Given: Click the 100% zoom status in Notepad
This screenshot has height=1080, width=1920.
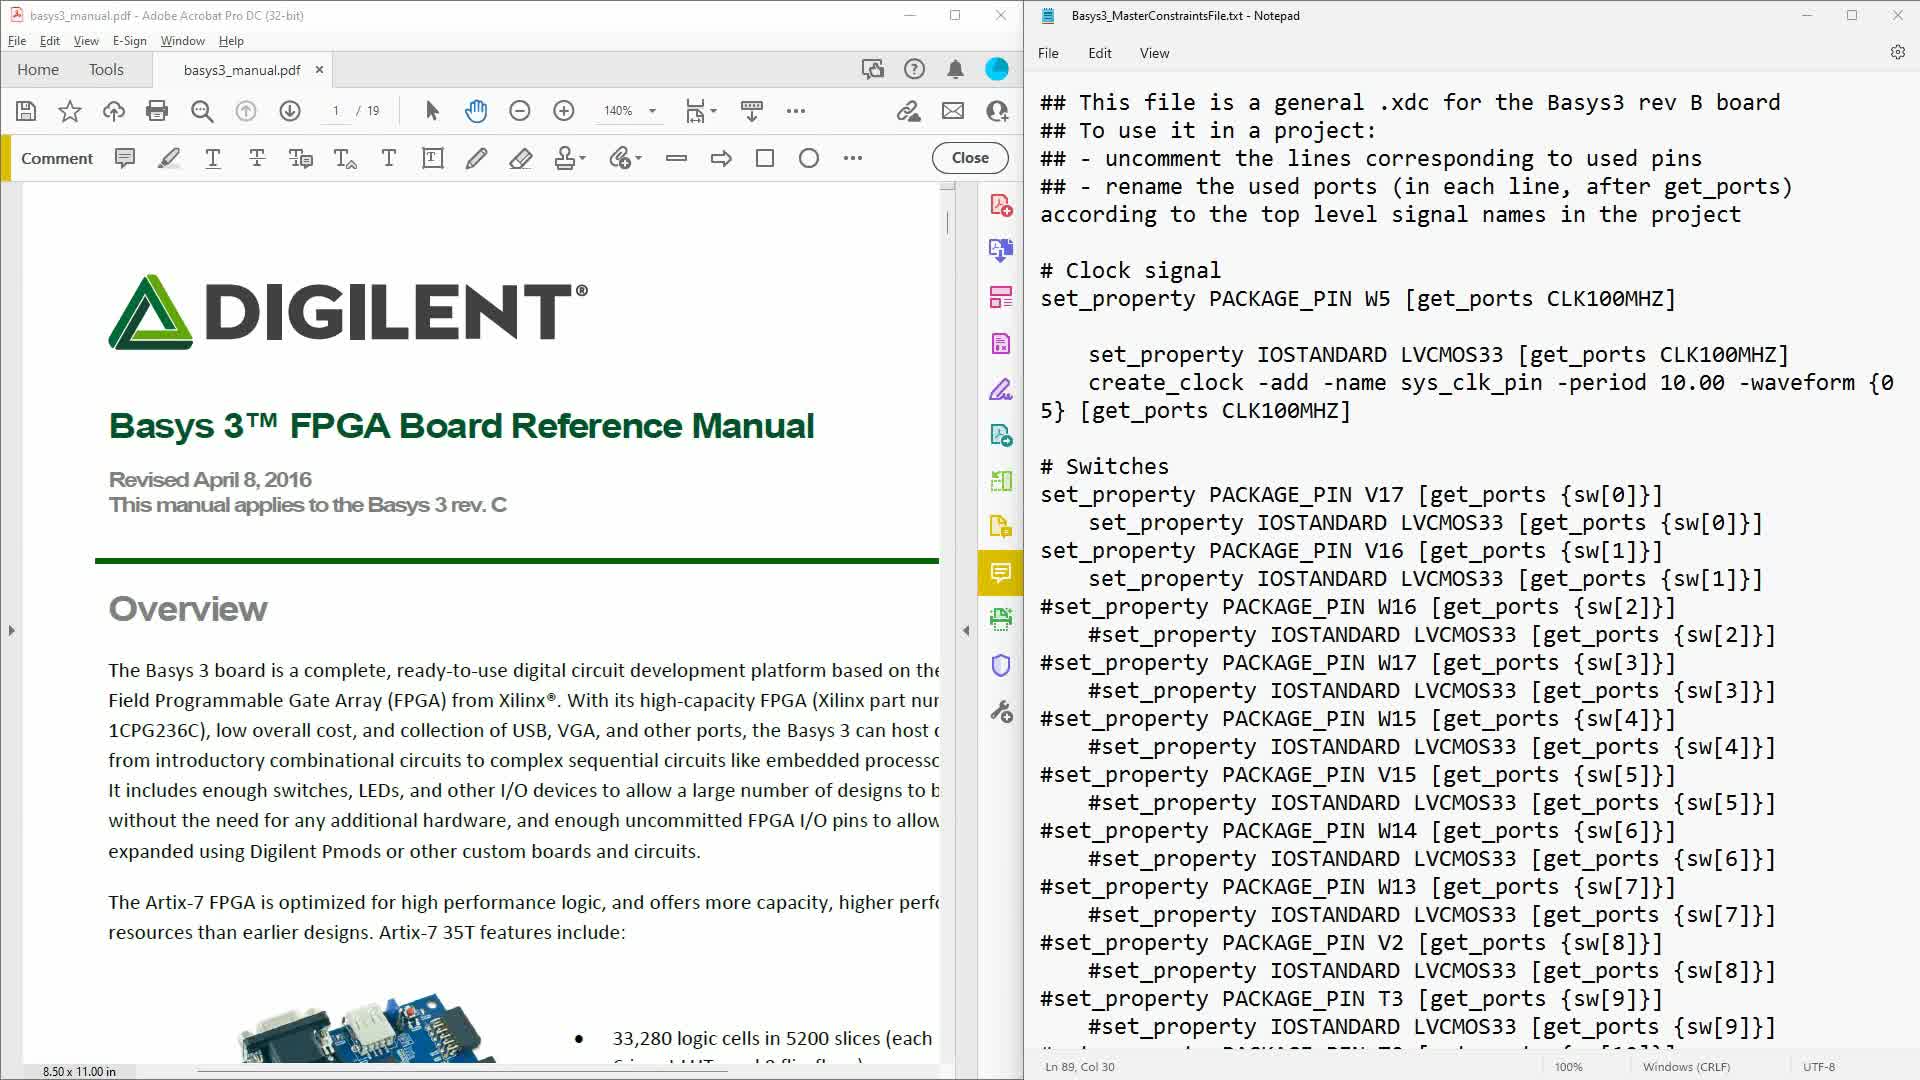Looking at the screenshot, I should point(1568,1067).
